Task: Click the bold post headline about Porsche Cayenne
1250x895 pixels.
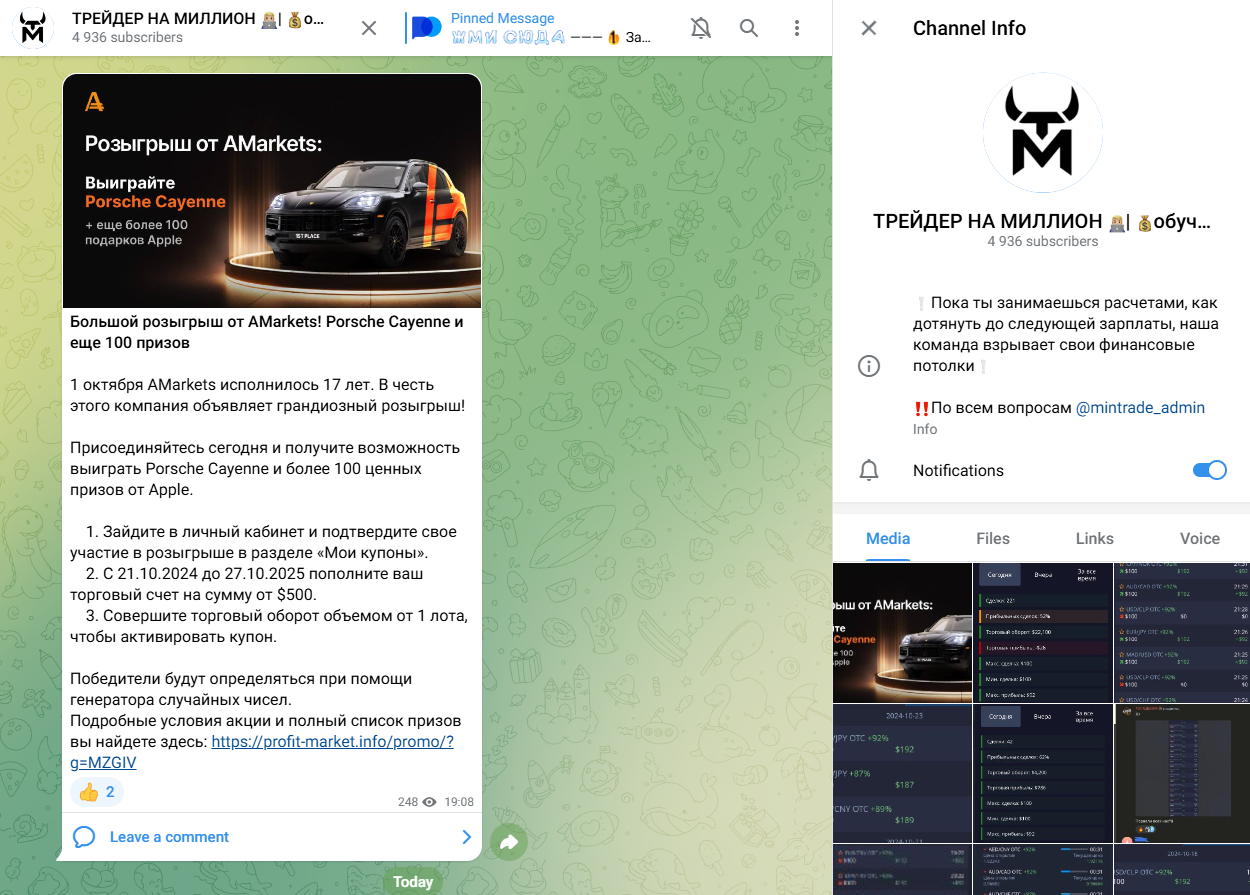Action: pos(267,332)
